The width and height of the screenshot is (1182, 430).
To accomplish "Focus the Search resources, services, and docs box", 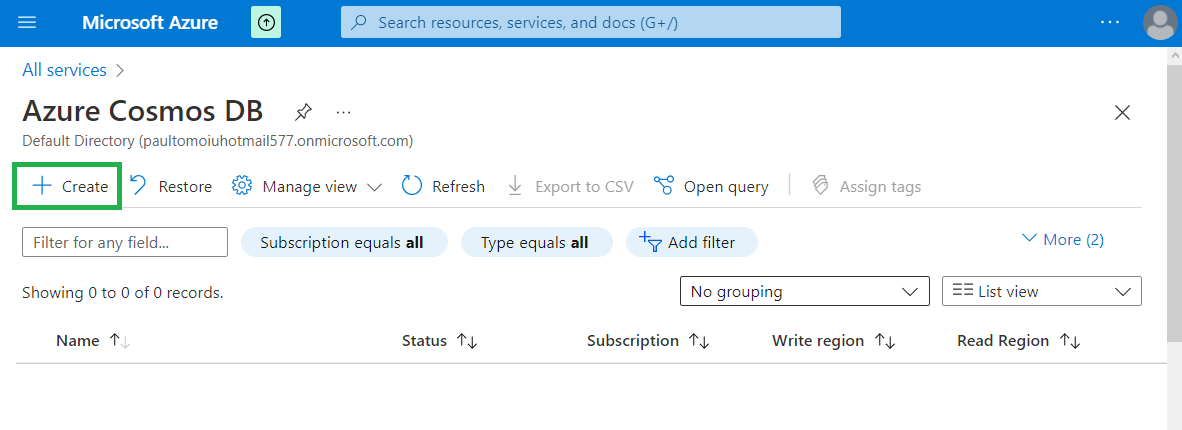I will pos(591,23).
